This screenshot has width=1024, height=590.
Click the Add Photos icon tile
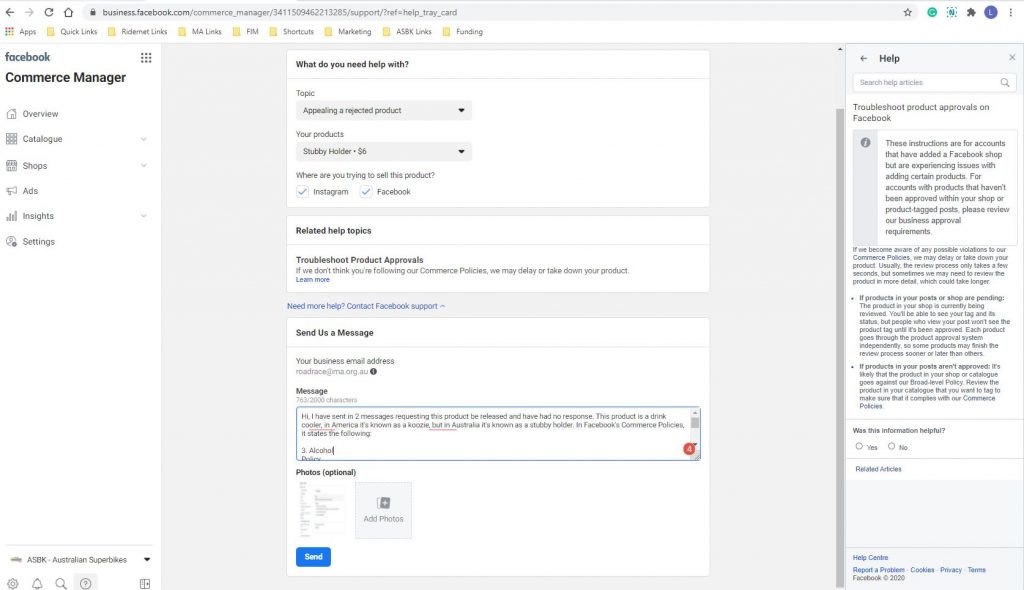383,510
